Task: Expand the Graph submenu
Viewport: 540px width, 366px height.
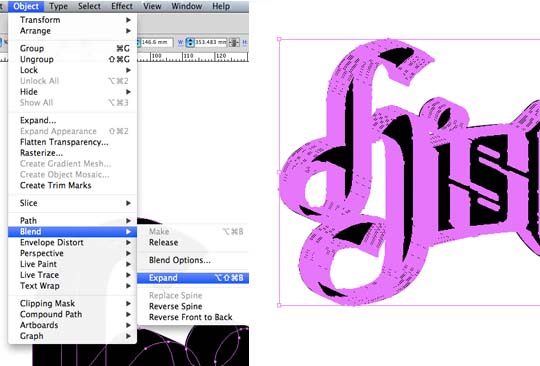Action: coord(72,336)
